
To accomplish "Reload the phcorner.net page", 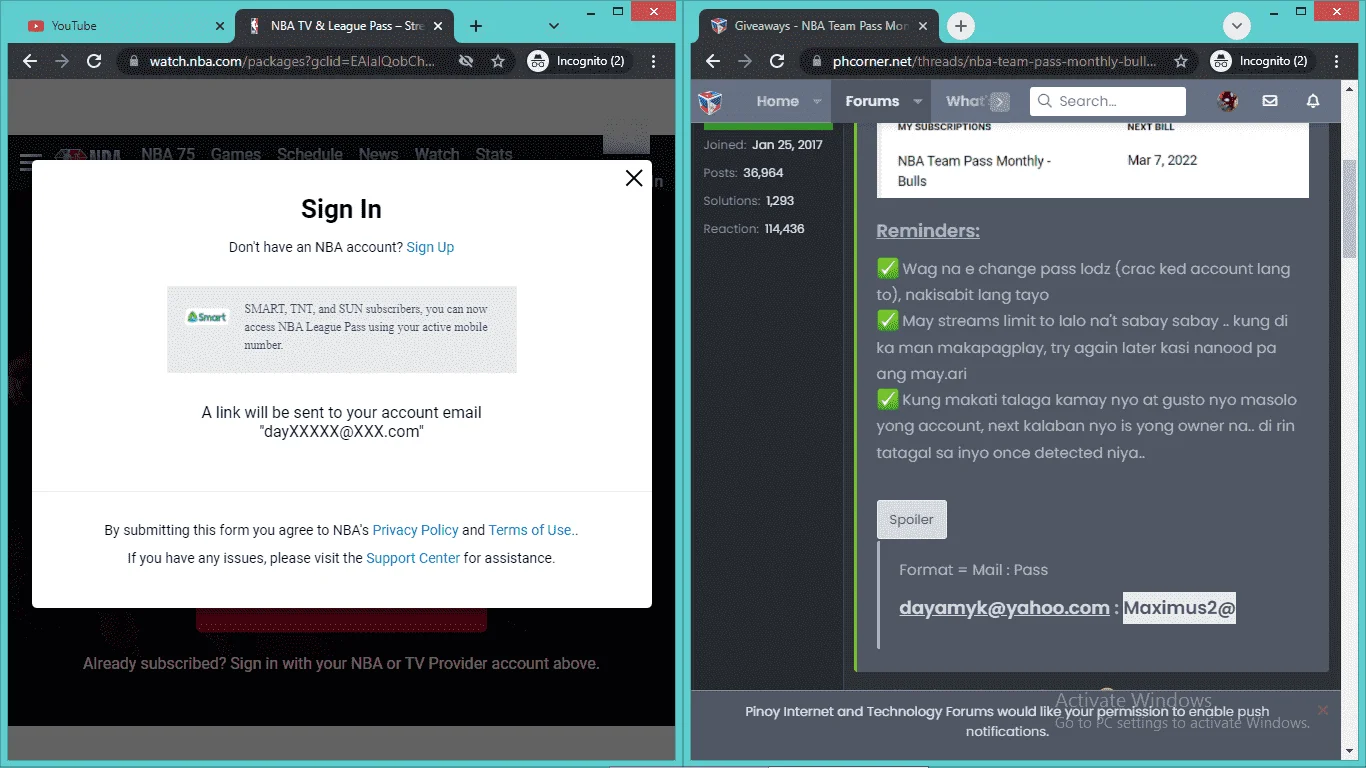I will [777, 61].
